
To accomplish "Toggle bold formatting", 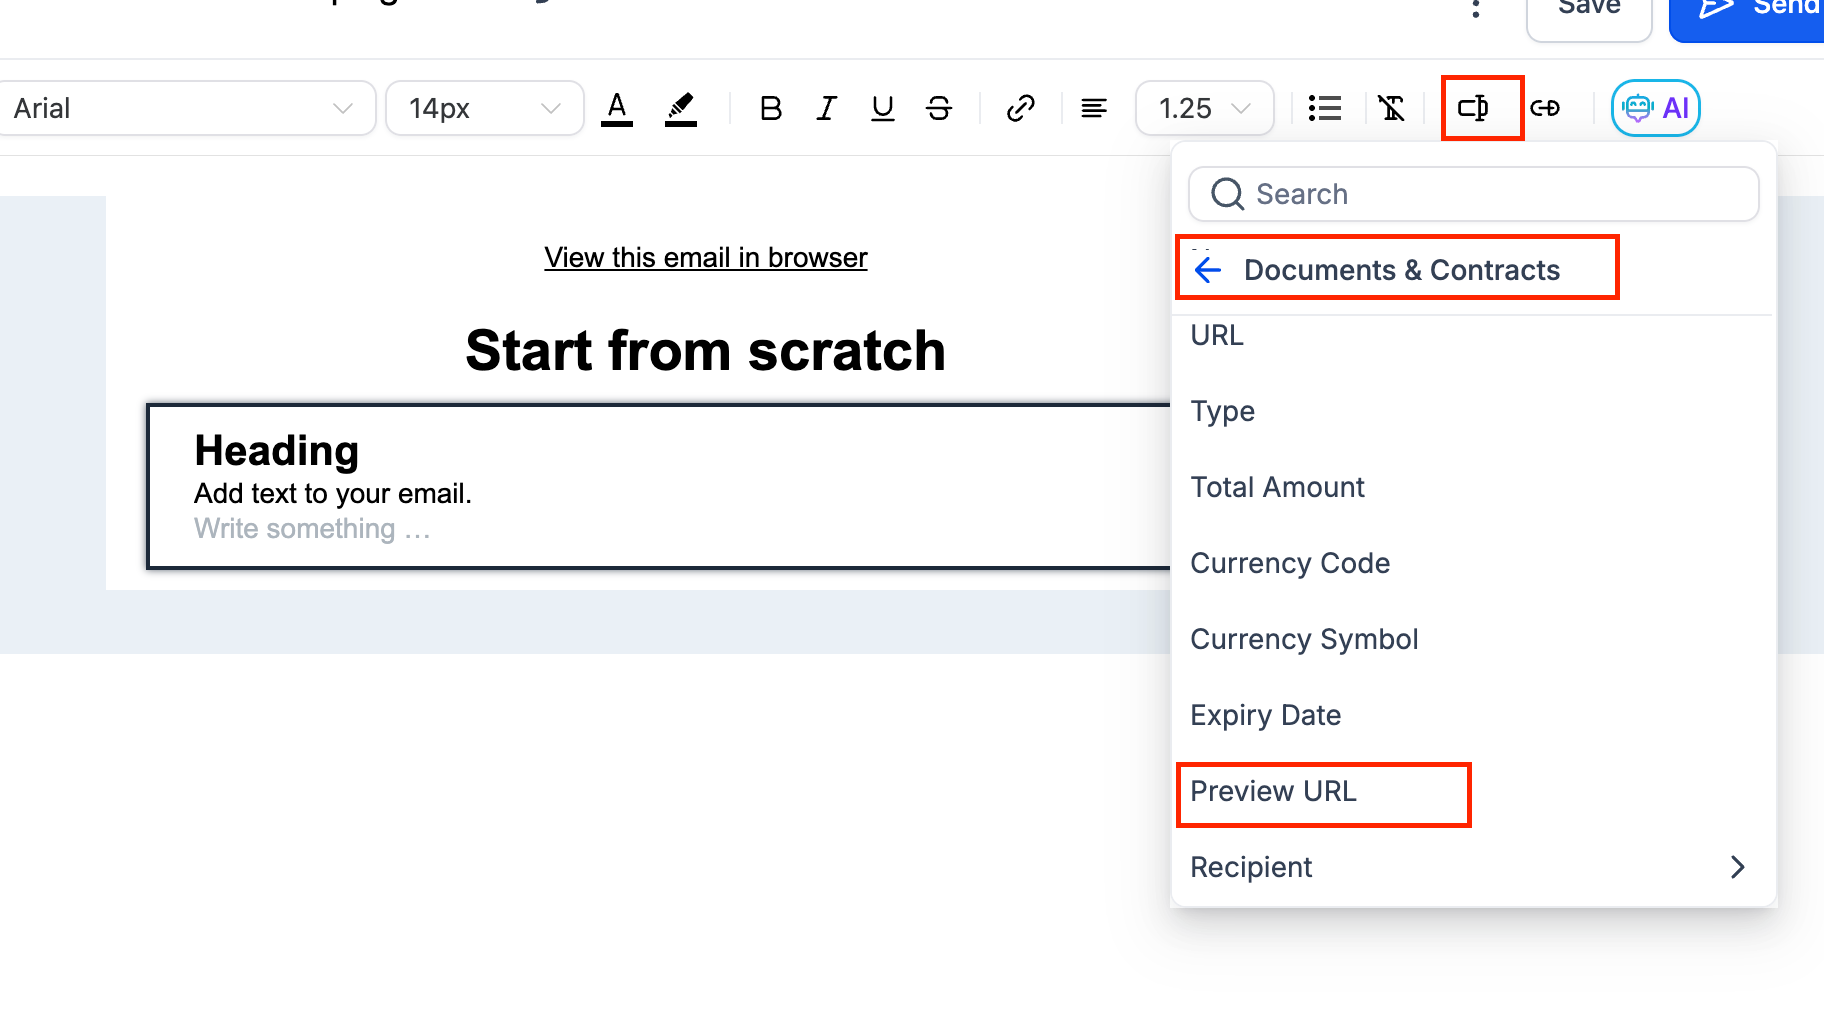I will pyautogui.click(x=770, y=108).
